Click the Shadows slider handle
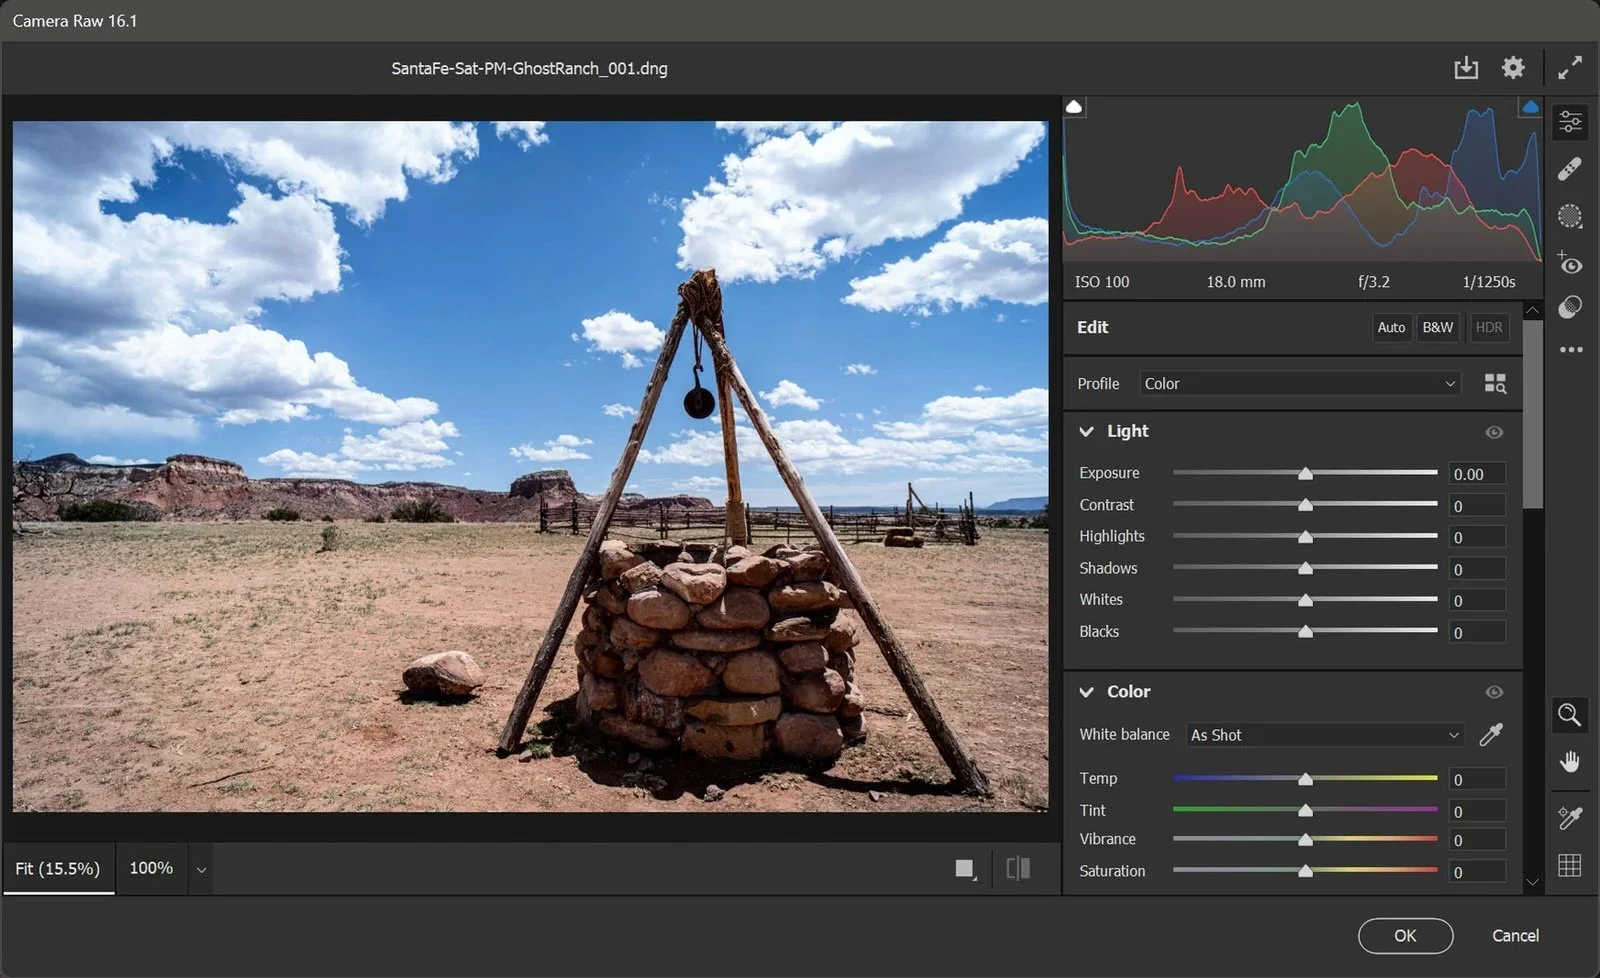Viewport: 1600px width, 978px height. point(1305,568)
